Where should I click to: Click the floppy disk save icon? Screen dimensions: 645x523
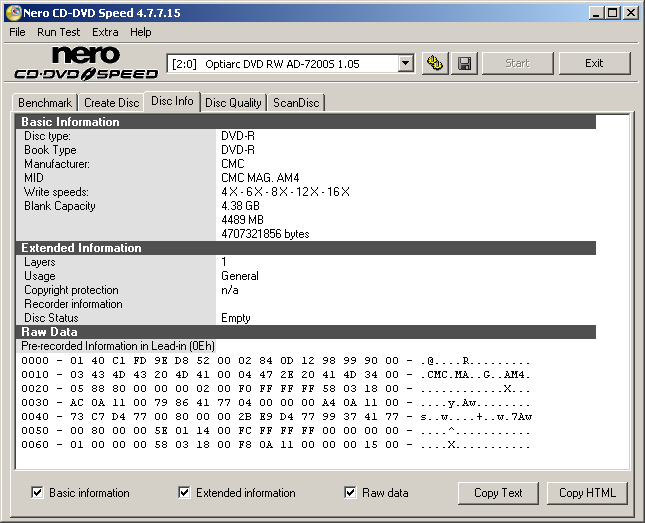pyautogui.click(x=465, y=64)
